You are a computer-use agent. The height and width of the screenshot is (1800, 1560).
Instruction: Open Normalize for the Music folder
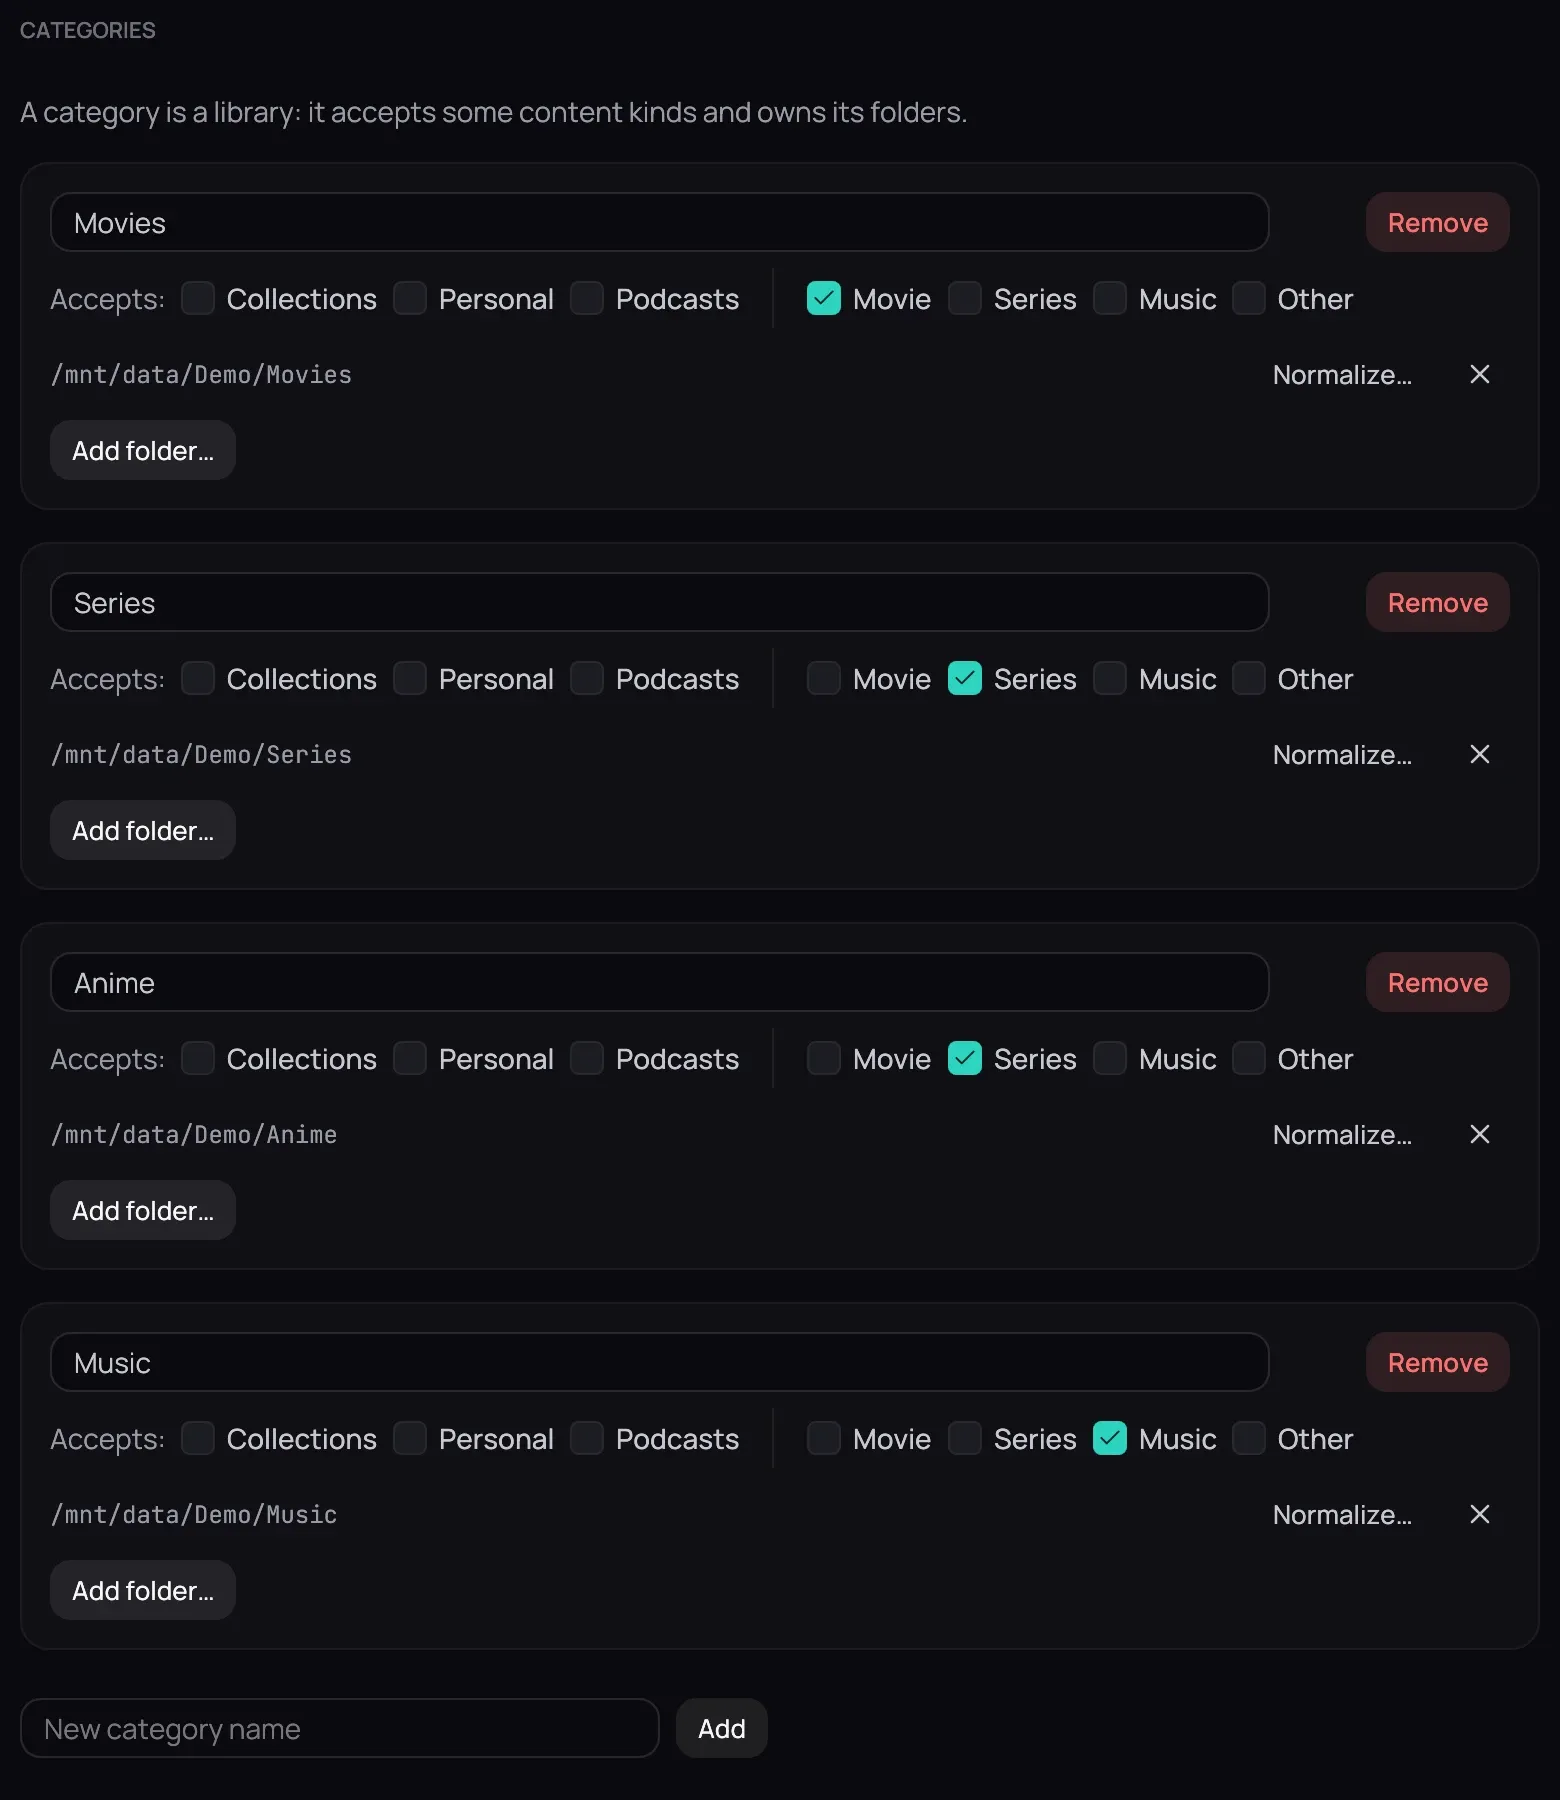coord(1342,1514)
